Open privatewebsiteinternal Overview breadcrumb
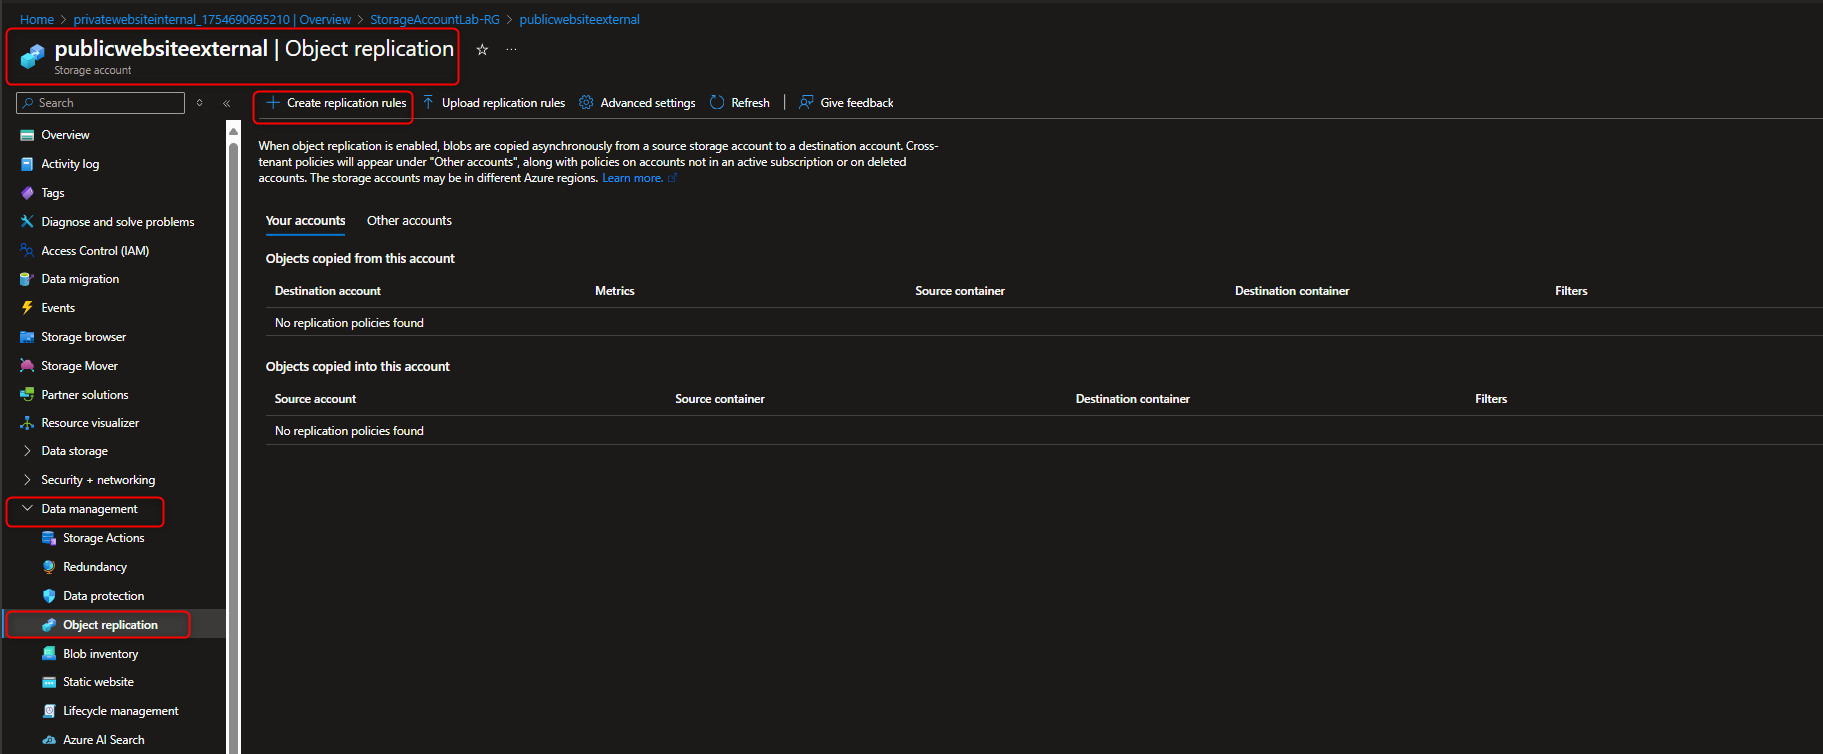 212,19
